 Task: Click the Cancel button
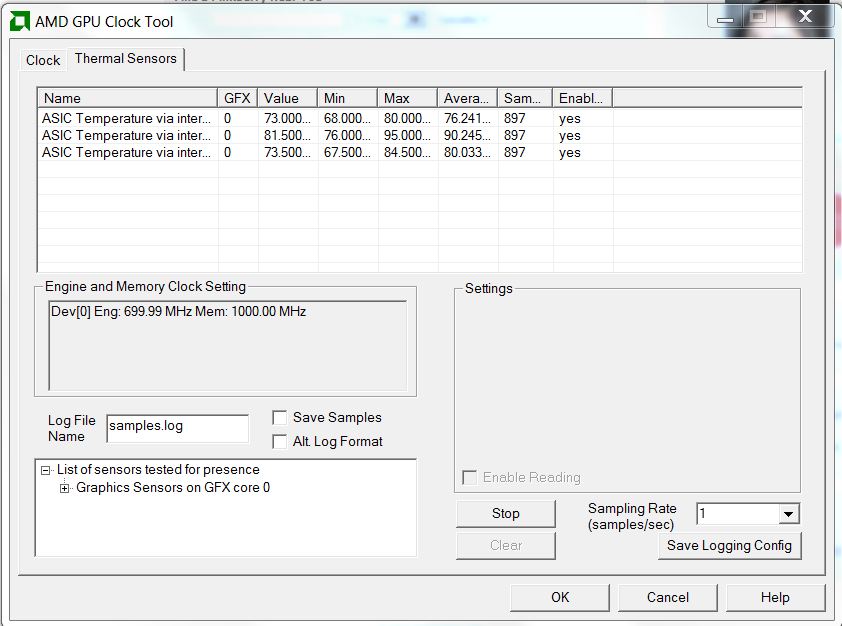[x=668, y=598]
